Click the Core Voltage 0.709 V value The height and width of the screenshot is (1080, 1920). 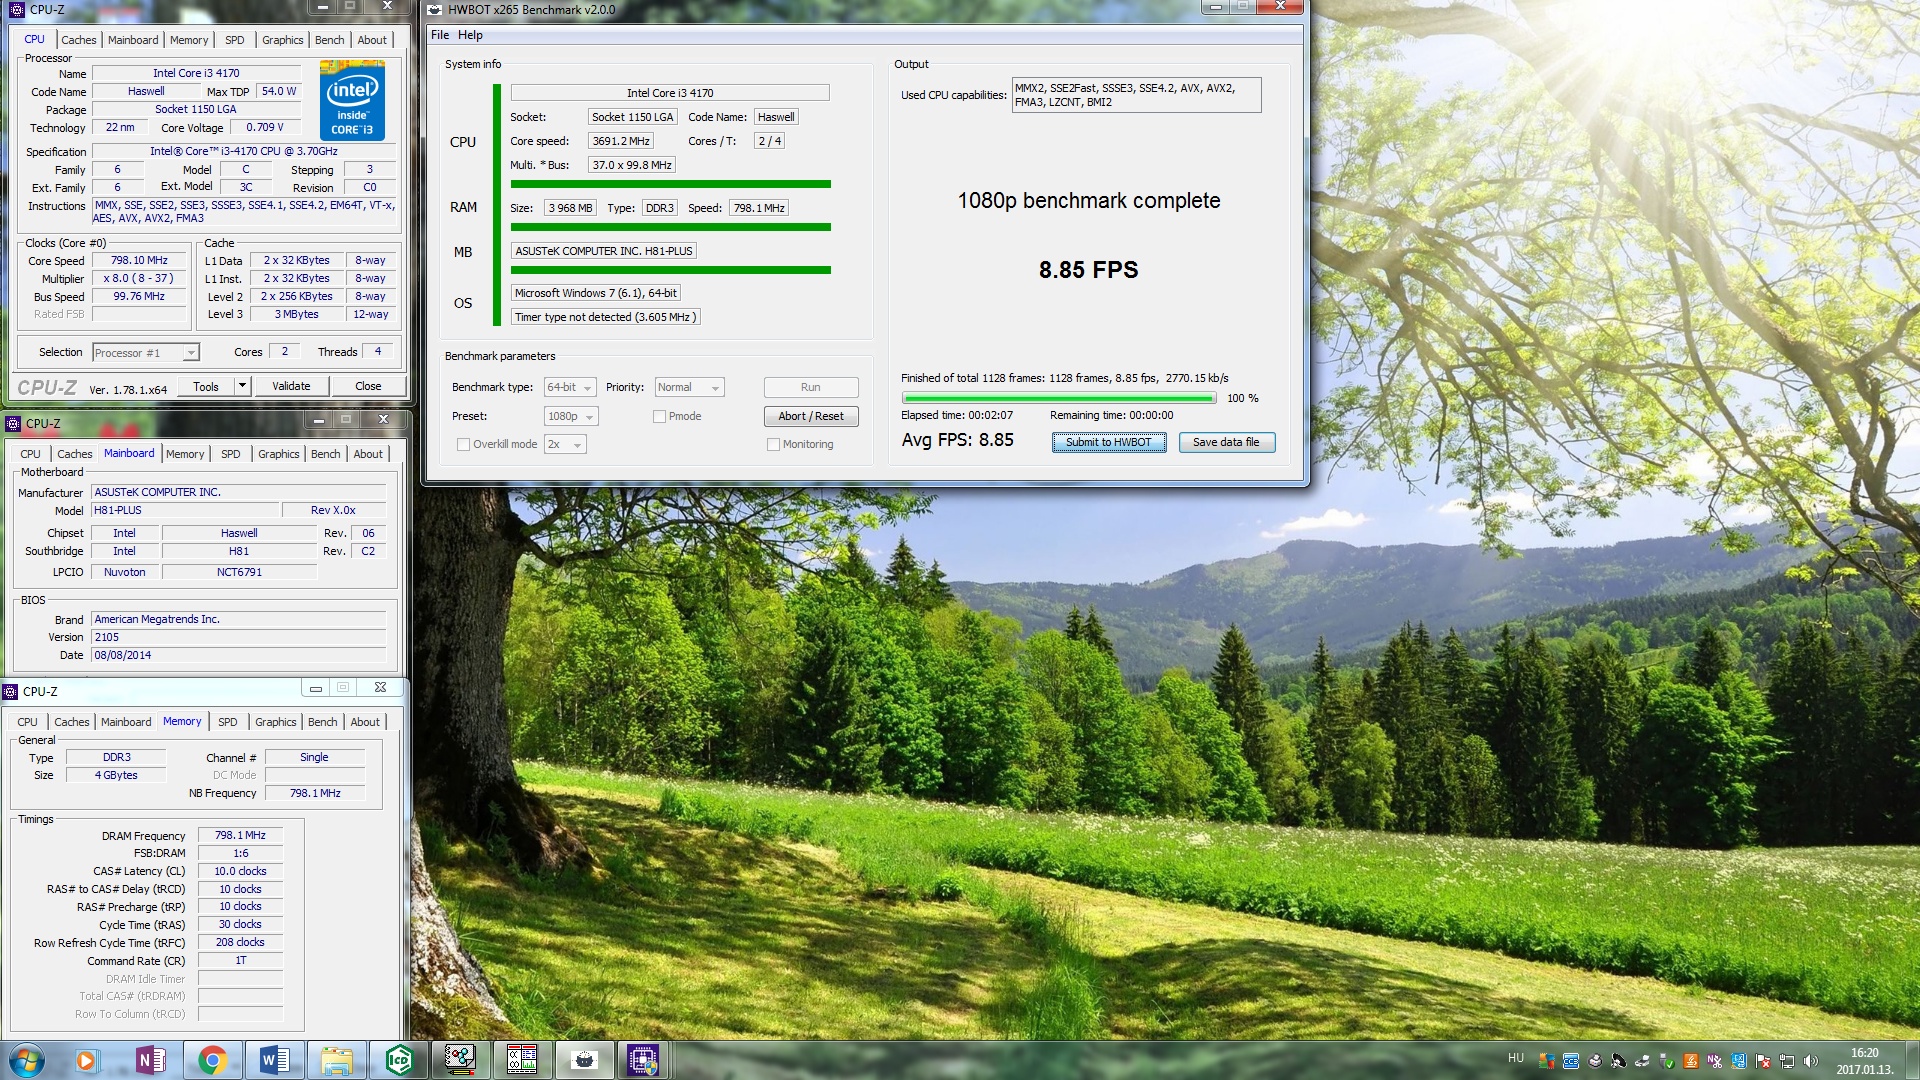(x=264, y=128)
